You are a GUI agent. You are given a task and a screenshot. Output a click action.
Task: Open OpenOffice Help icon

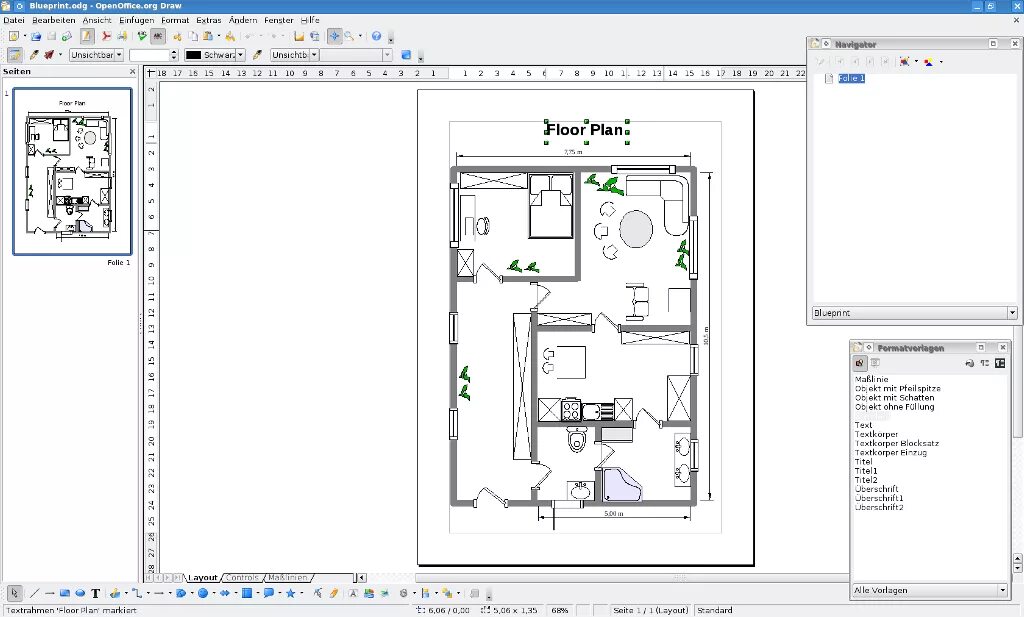tap(376, 37)
